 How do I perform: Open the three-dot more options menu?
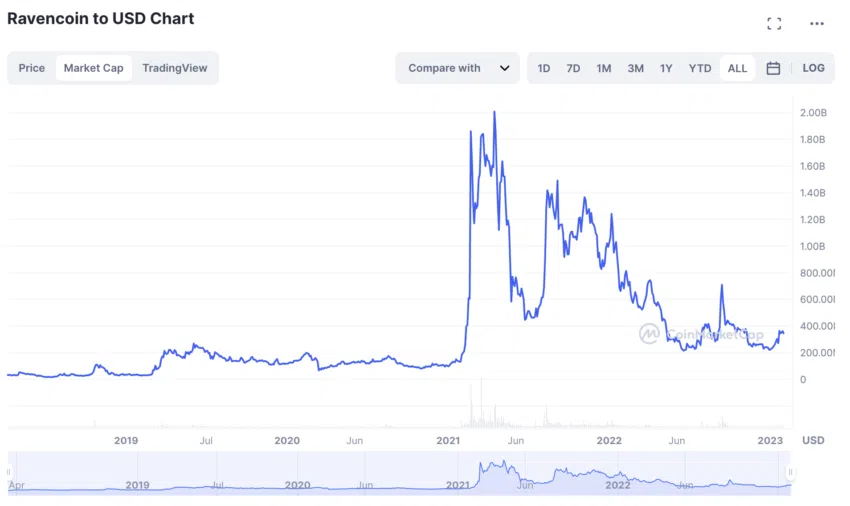(816, 23)
